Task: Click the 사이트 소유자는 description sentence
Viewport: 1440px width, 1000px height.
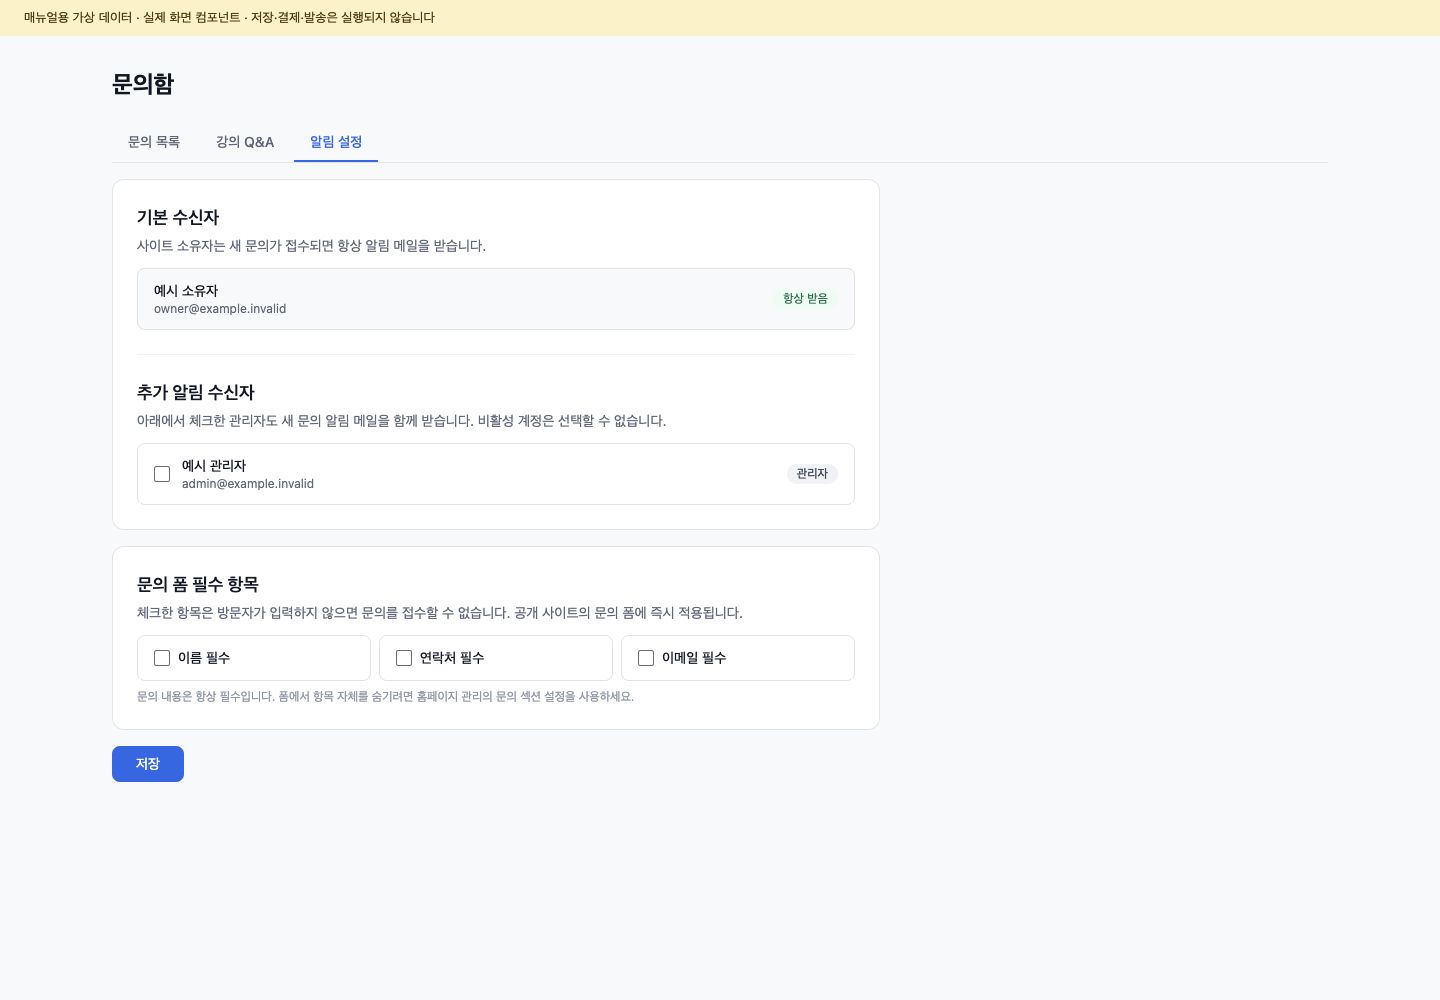Action: point(311,246)
